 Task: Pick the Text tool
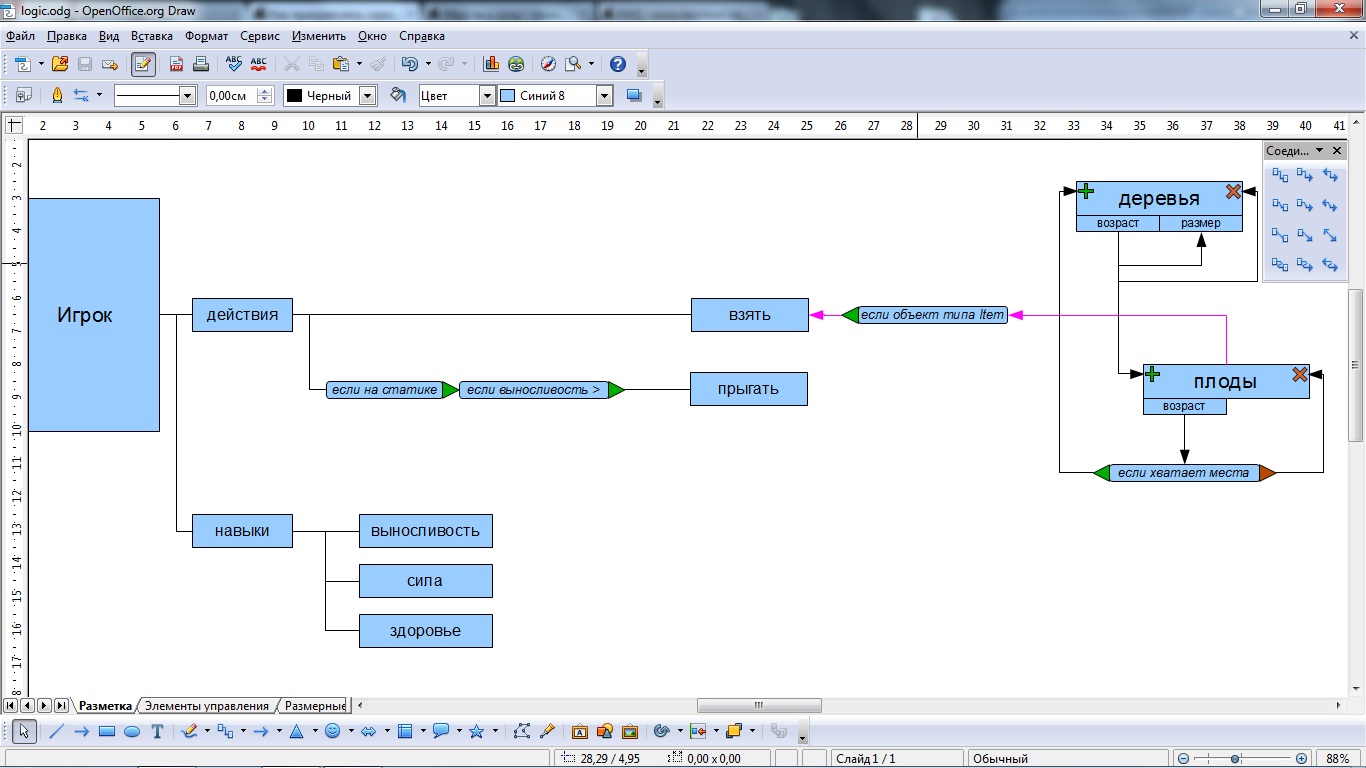[157, 732]
